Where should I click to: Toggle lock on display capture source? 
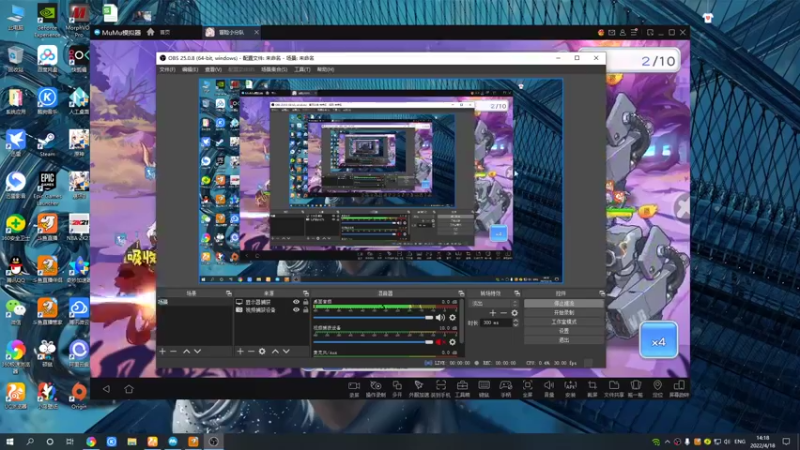[306, 302]
